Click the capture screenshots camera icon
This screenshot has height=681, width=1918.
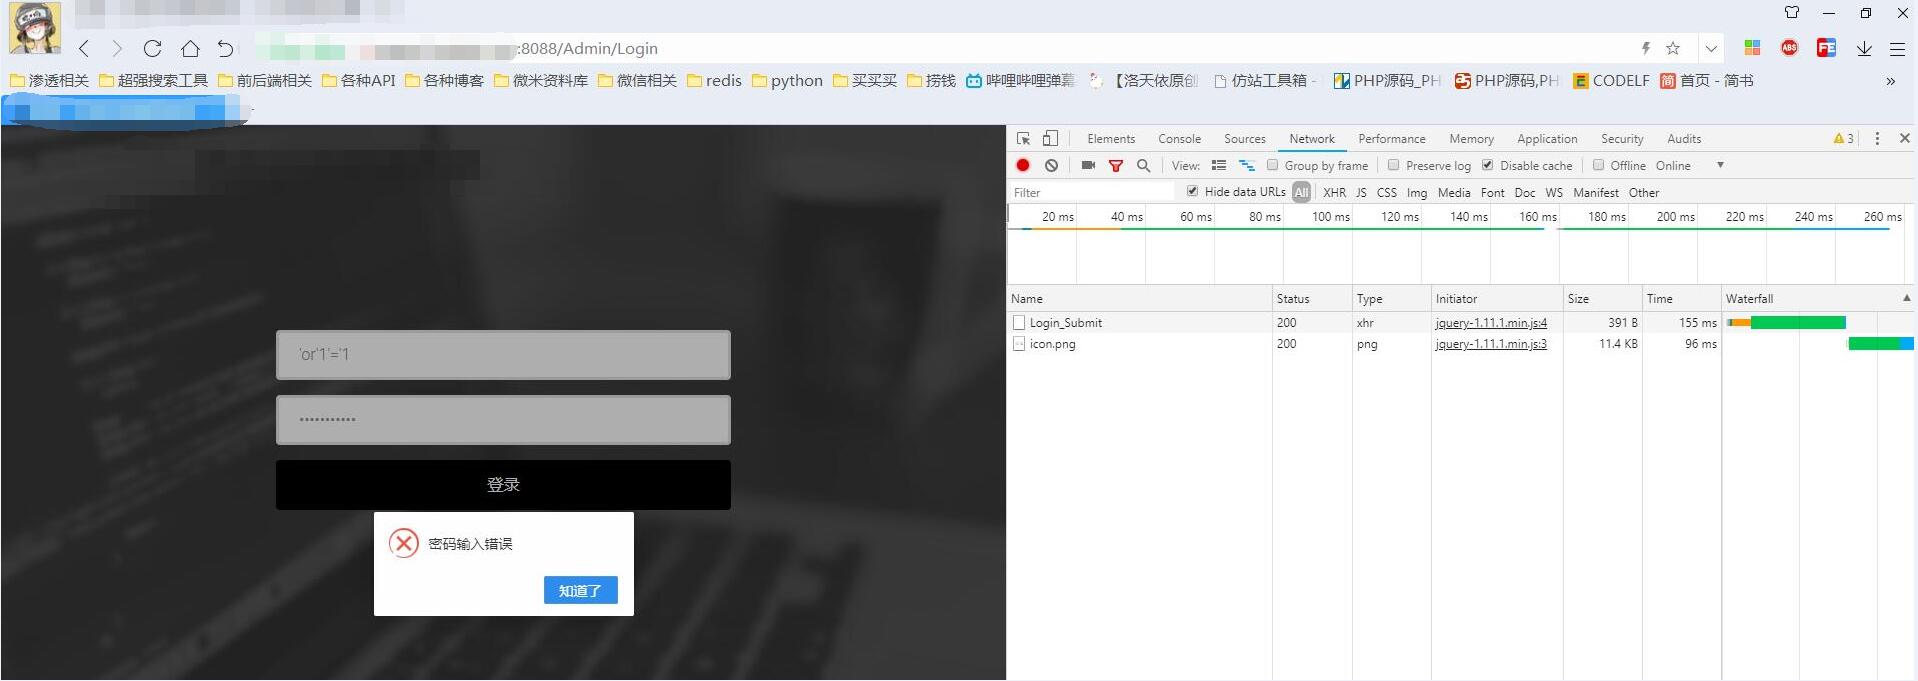[1088, 165]
